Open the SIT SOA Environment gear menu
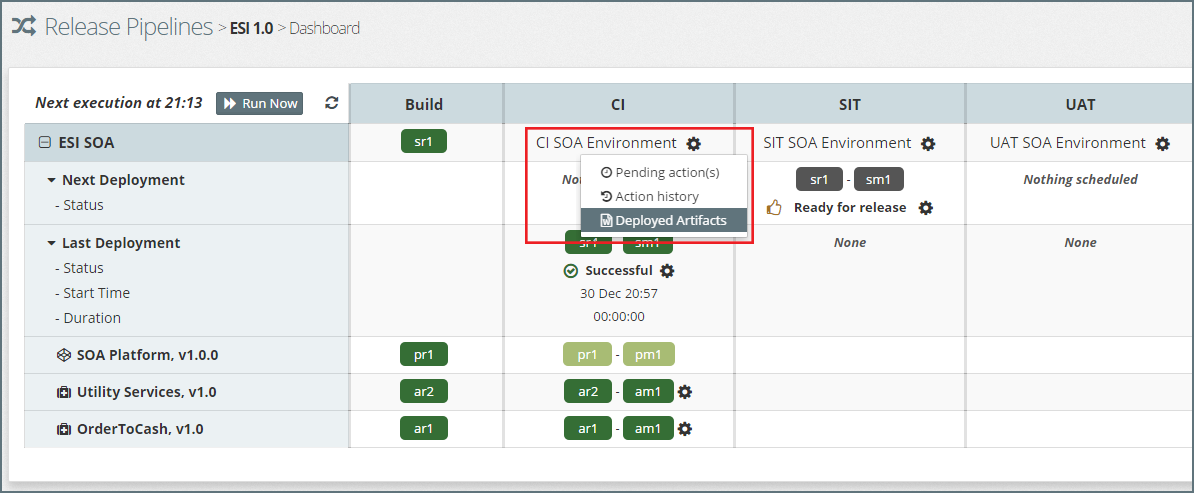Screen dimensions: 1194x493 [928, 144]
